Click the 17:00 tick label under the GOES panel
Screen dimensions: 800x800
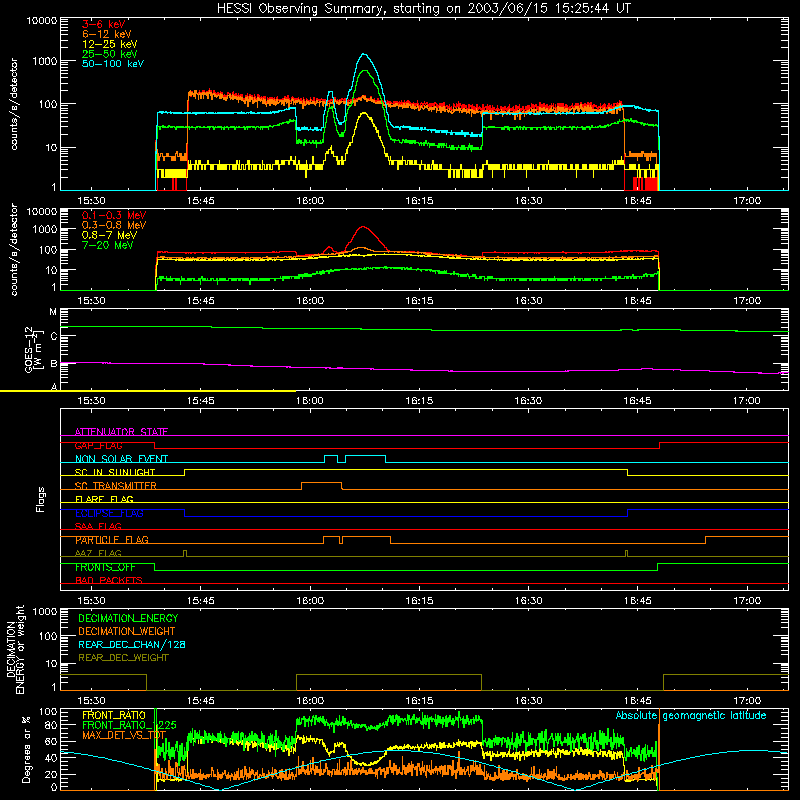tap(747, 401)
